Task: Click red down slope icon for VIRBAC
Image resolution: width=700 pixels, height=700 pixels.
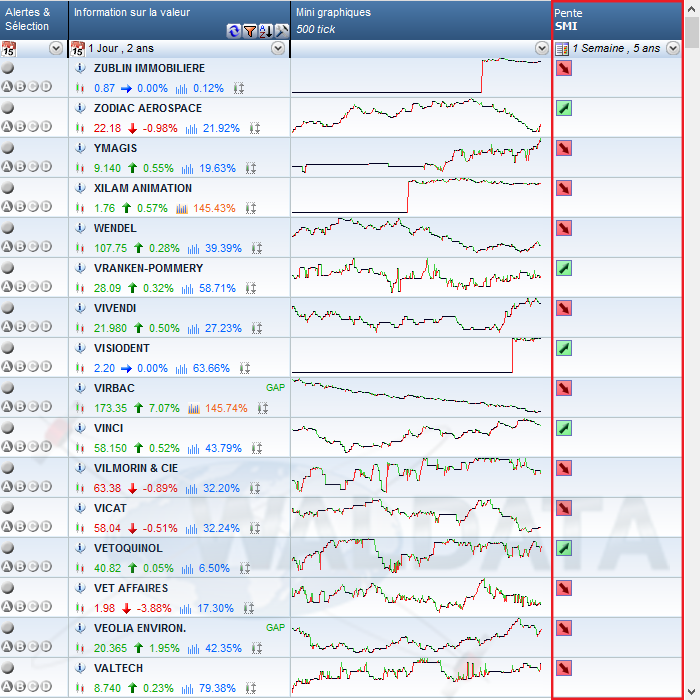Action: (x=564, y=388)
